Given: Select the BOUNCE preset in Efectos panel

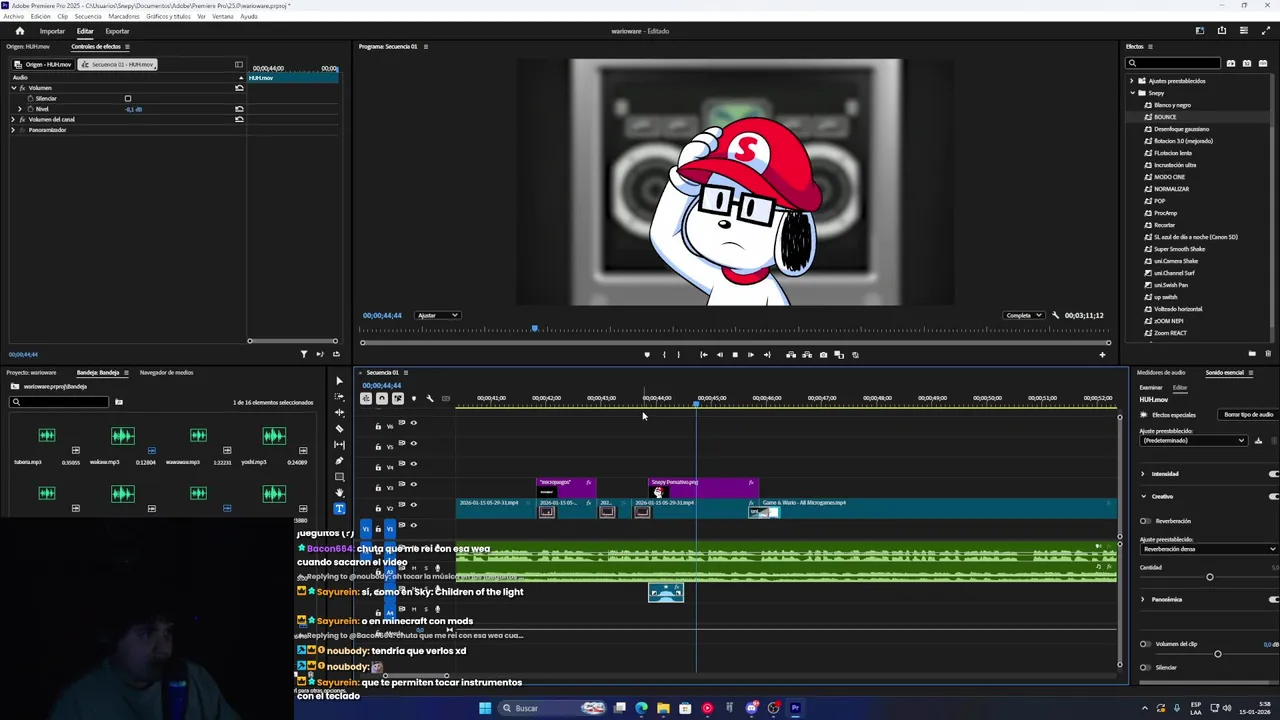Looking at the screenshot, I should tap(1165, 117).
